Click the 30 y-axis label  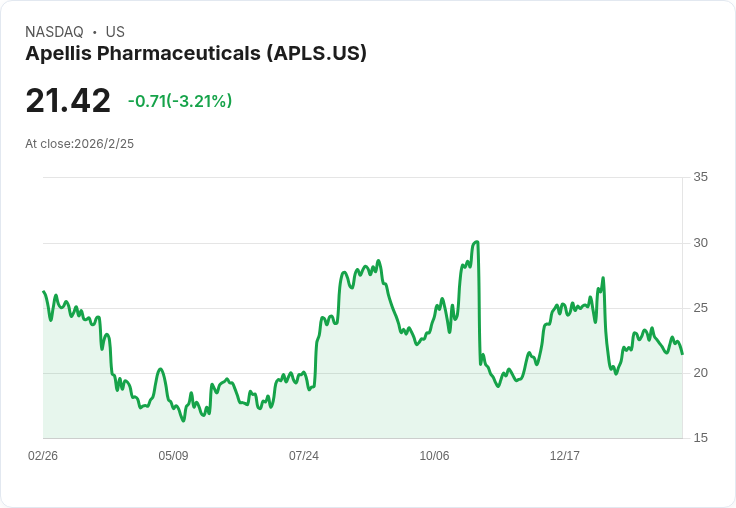(700, 243)
